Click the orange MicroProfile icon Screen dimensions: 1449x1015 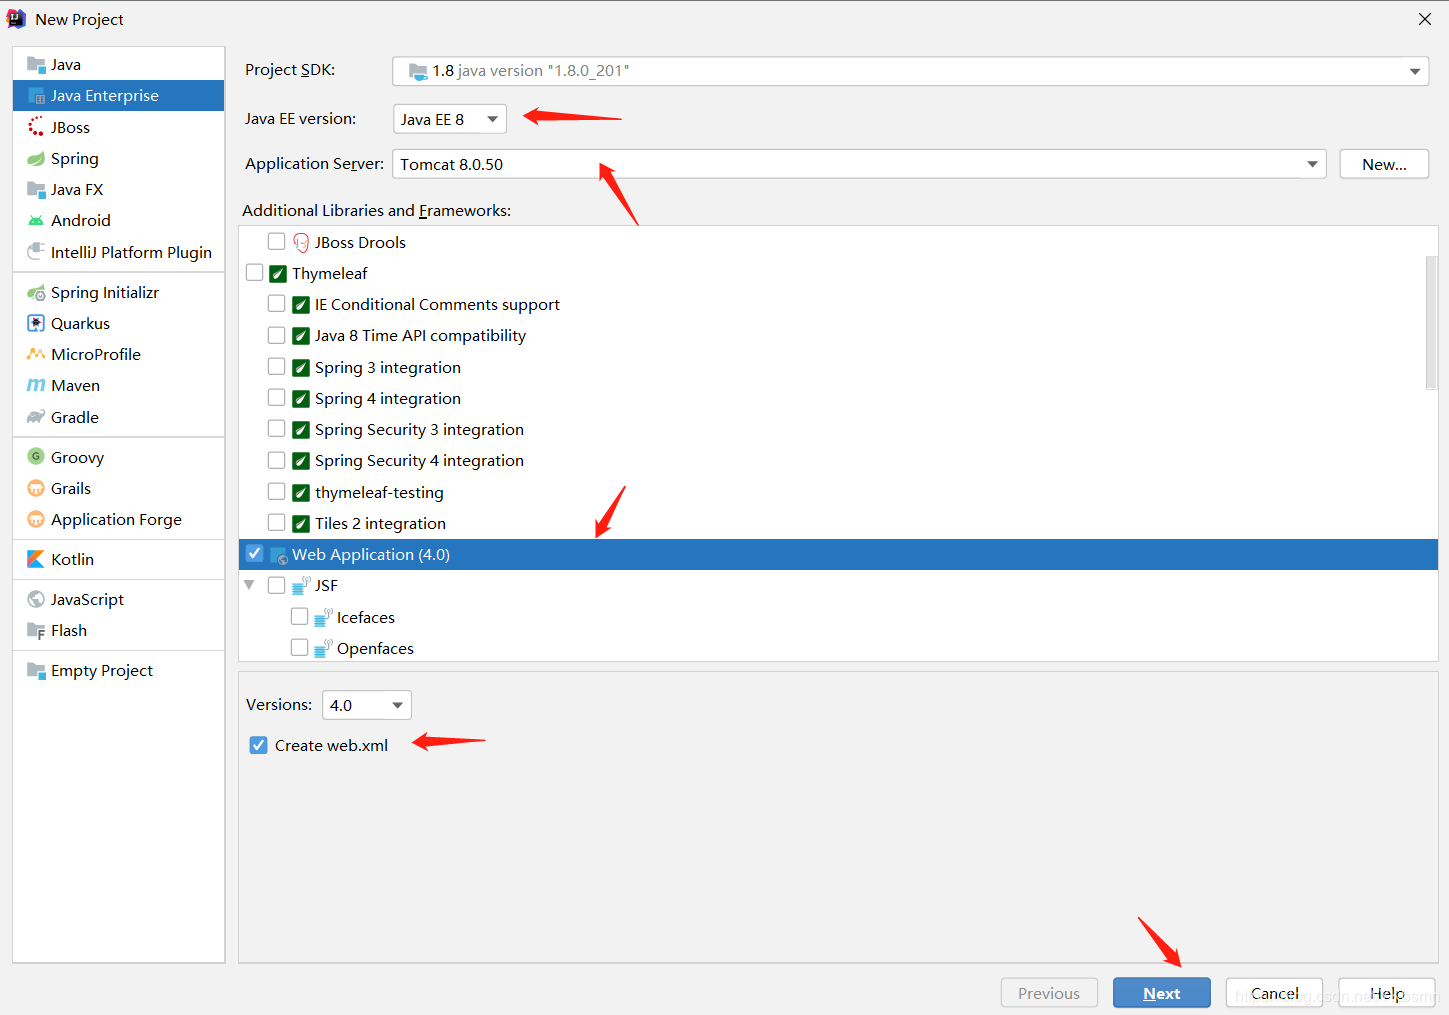[x=36, y=354]
